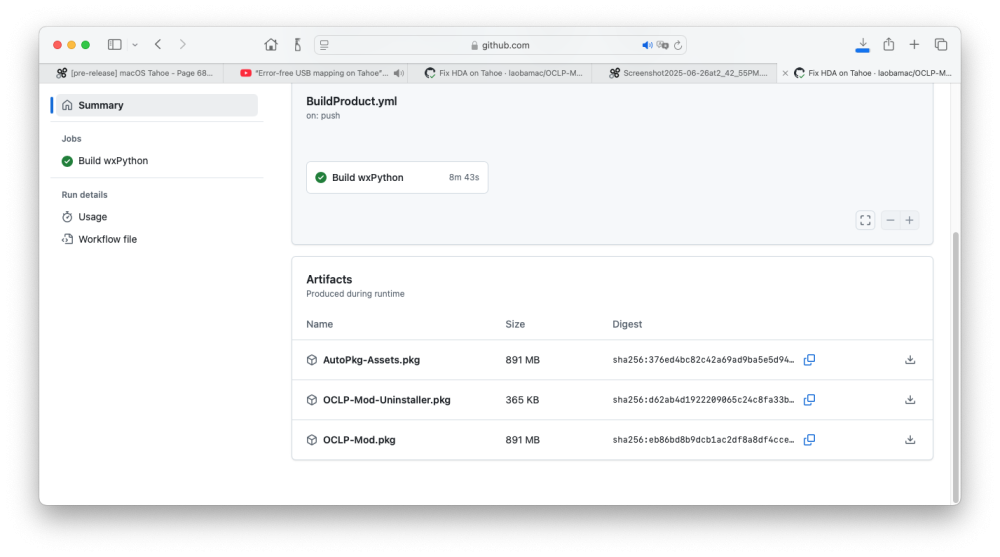1000x557 pixels.
Task: Click the green check beside the sidebar Build wxPython job
Action: [x=67, y=161]
